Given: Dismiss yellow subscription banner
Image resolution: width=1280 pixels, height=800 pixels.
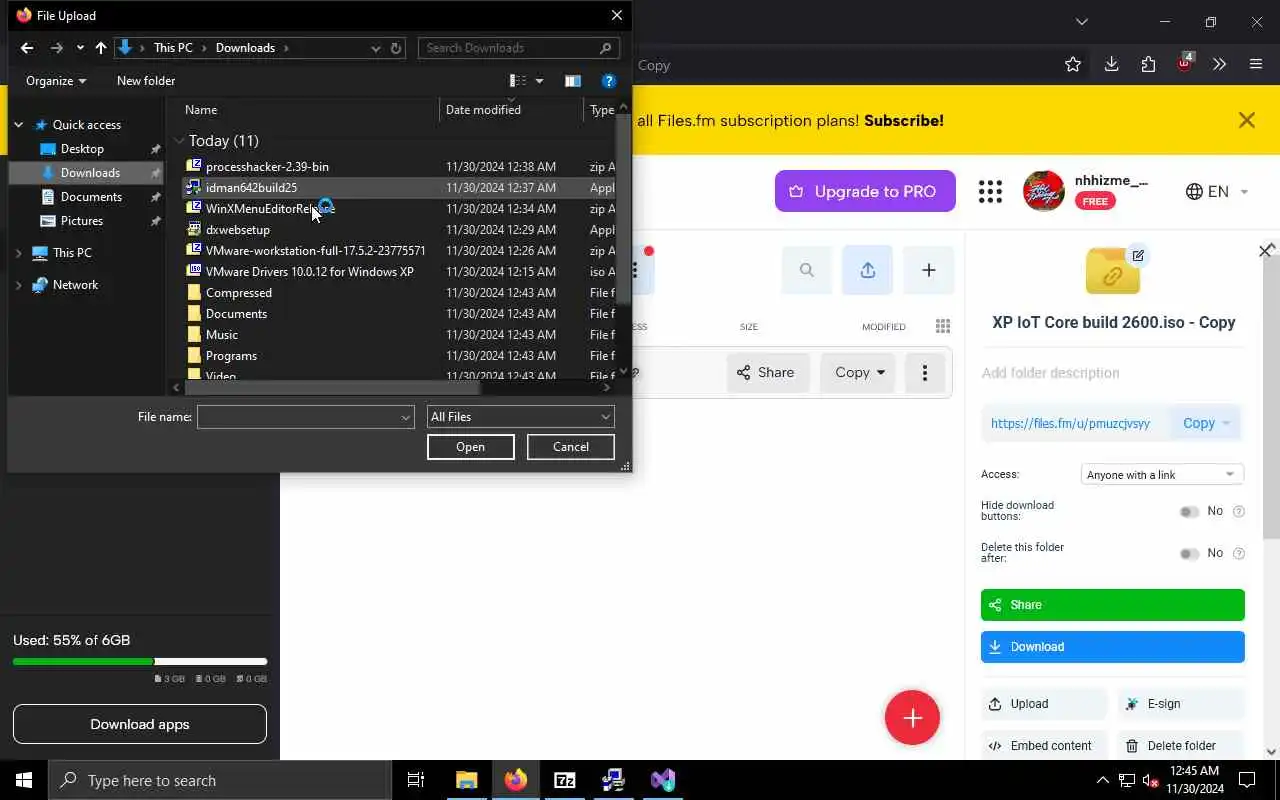Looking at the screenshot, I should pyautogui.click(x=1246, y=121).
